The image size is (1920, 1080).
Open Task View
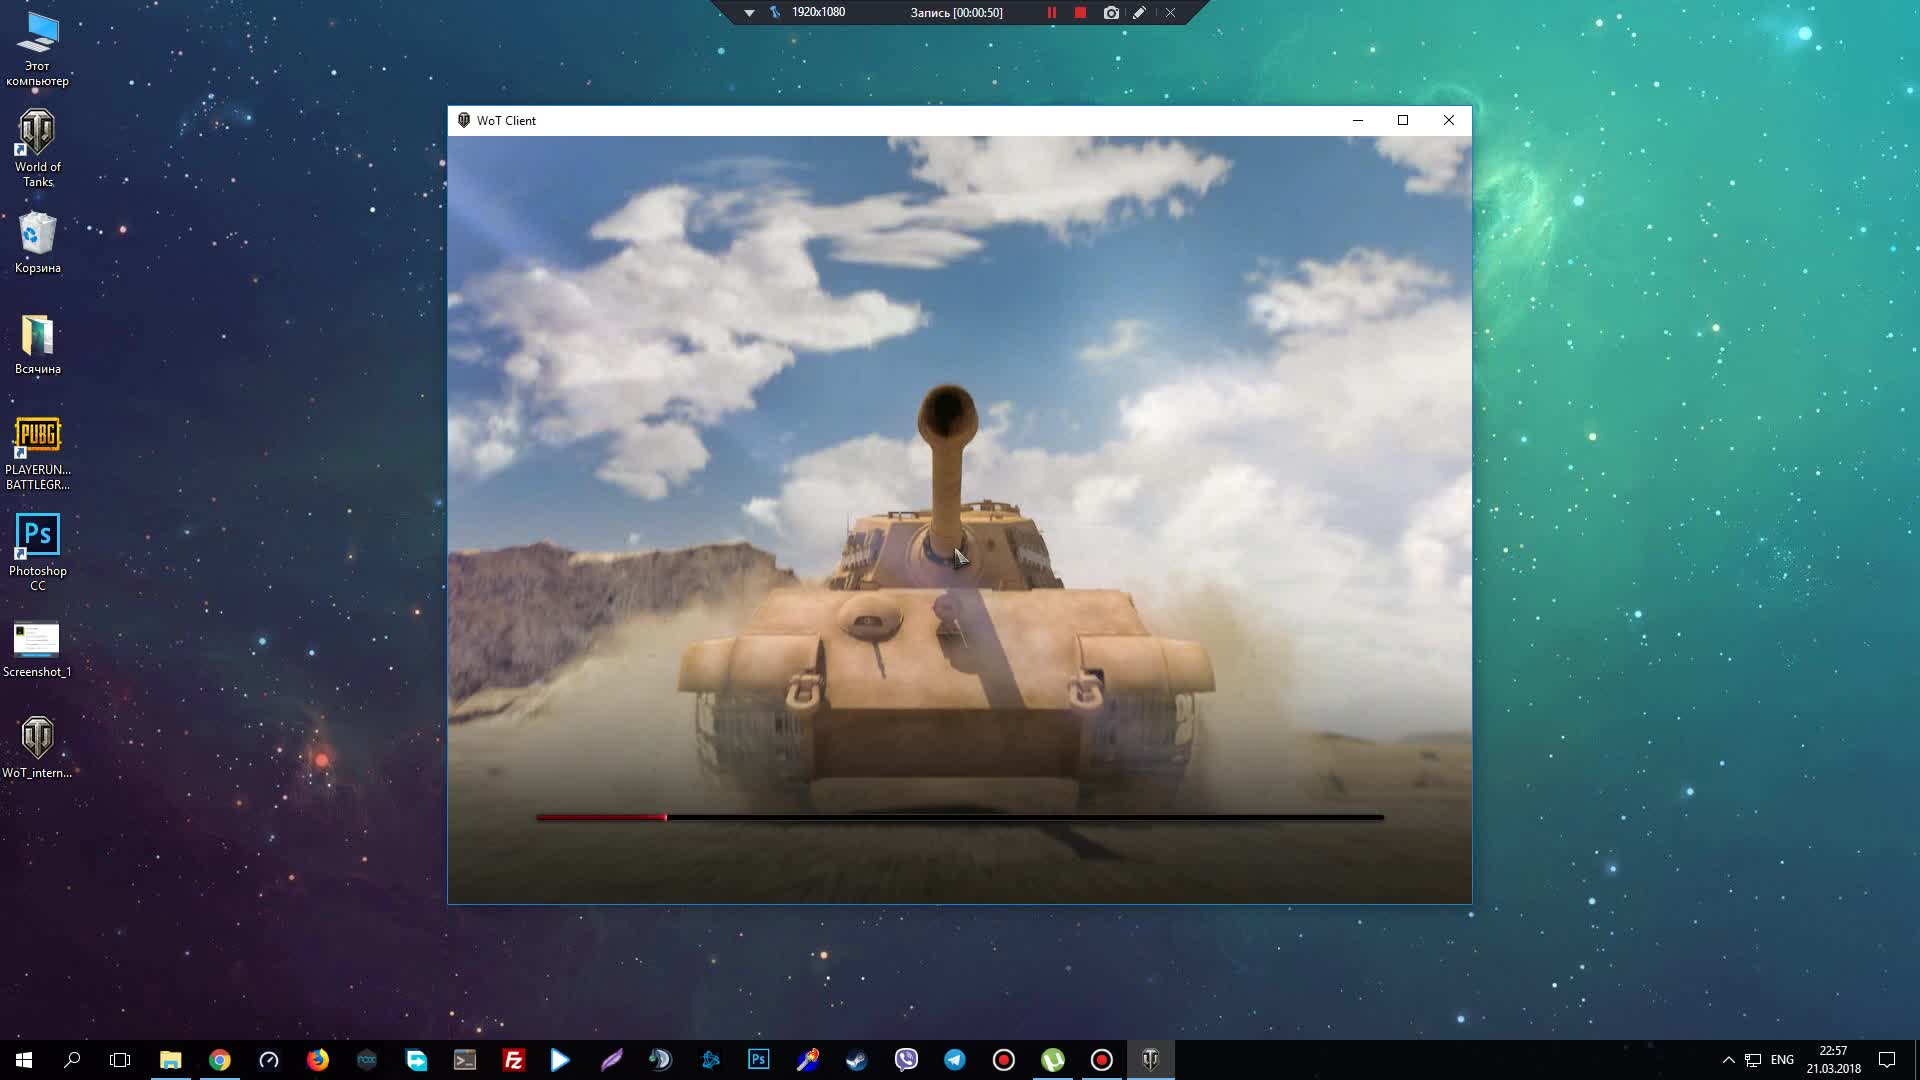pyautogui.click(x=120, y=1060)
